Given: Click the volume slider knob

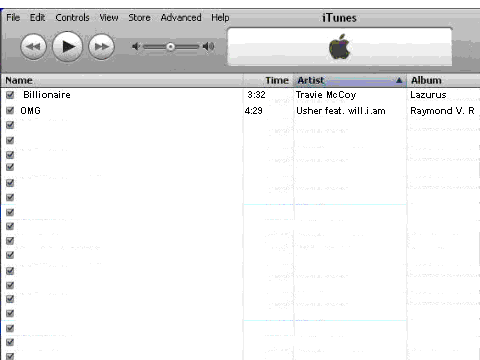Looking at the screenshot, I should [x=170, y=47].
